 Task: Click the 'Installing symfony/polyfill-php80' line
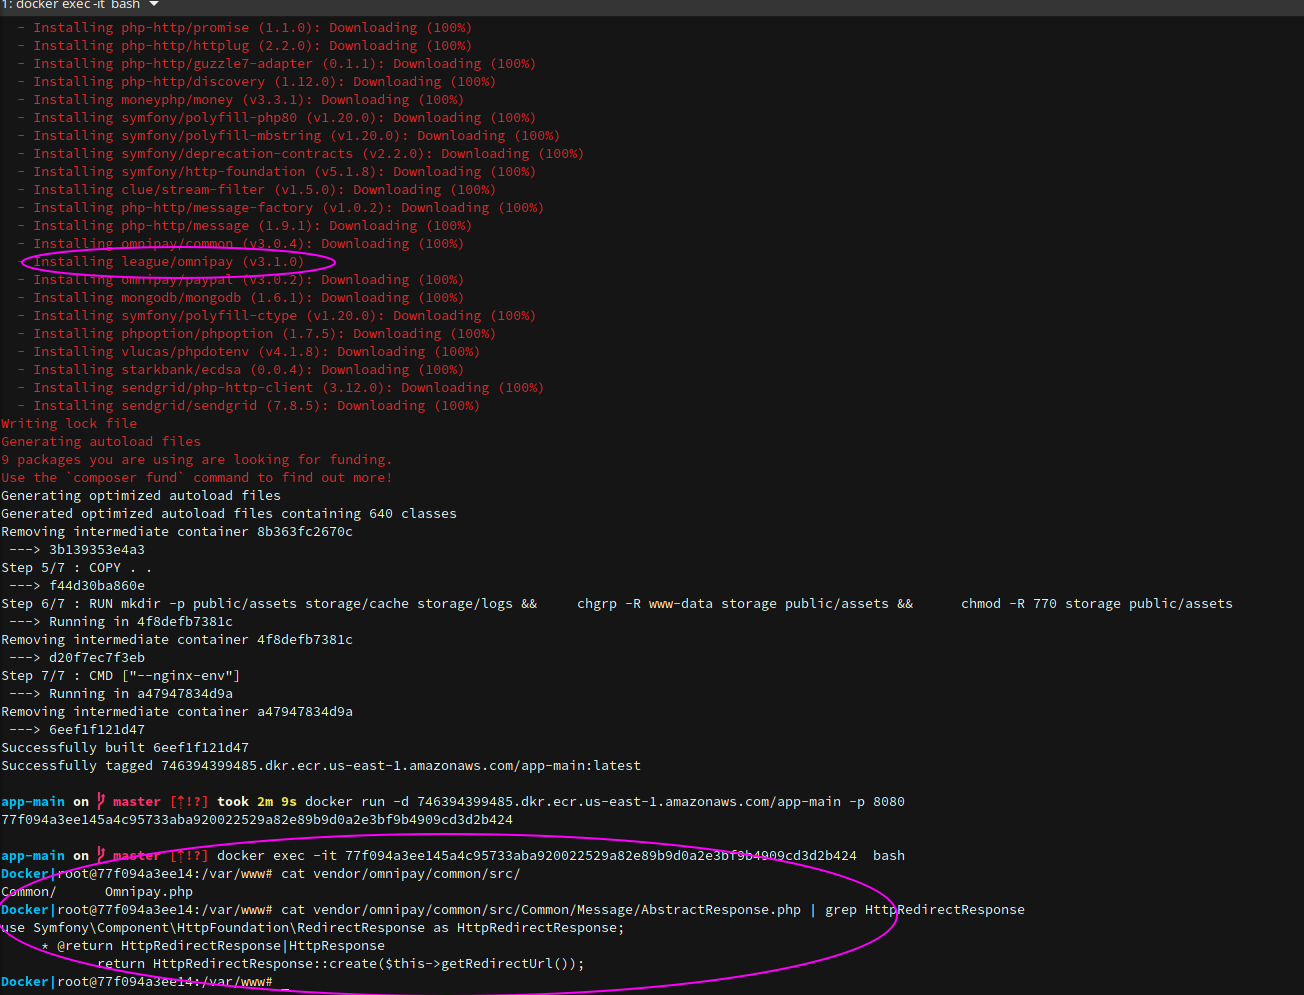coord(276,118)
